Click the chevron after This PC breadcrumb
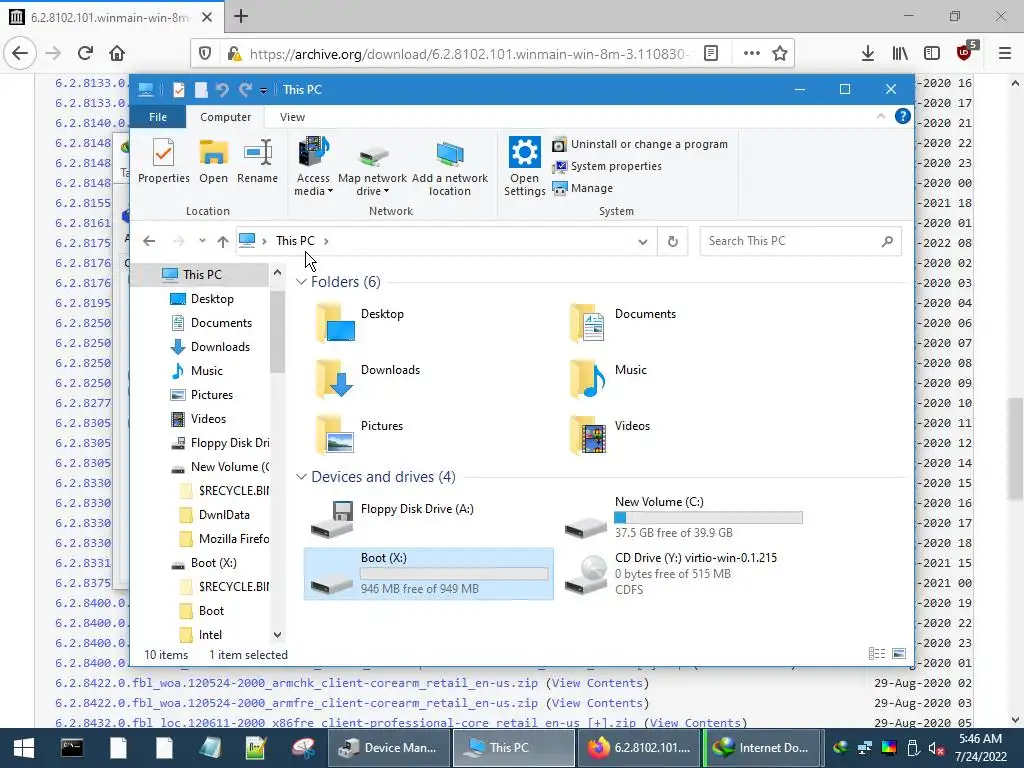Screen dimensions: 1024x768 pyautogui.click(x=326, y=241)
